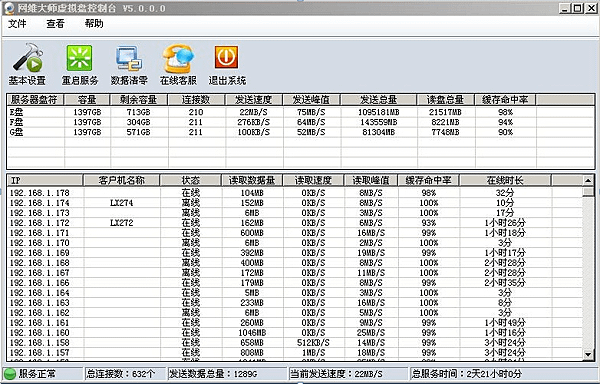
Task: Click 发送数据总量 1289G in status bar
Action: (x=227, y=374)
